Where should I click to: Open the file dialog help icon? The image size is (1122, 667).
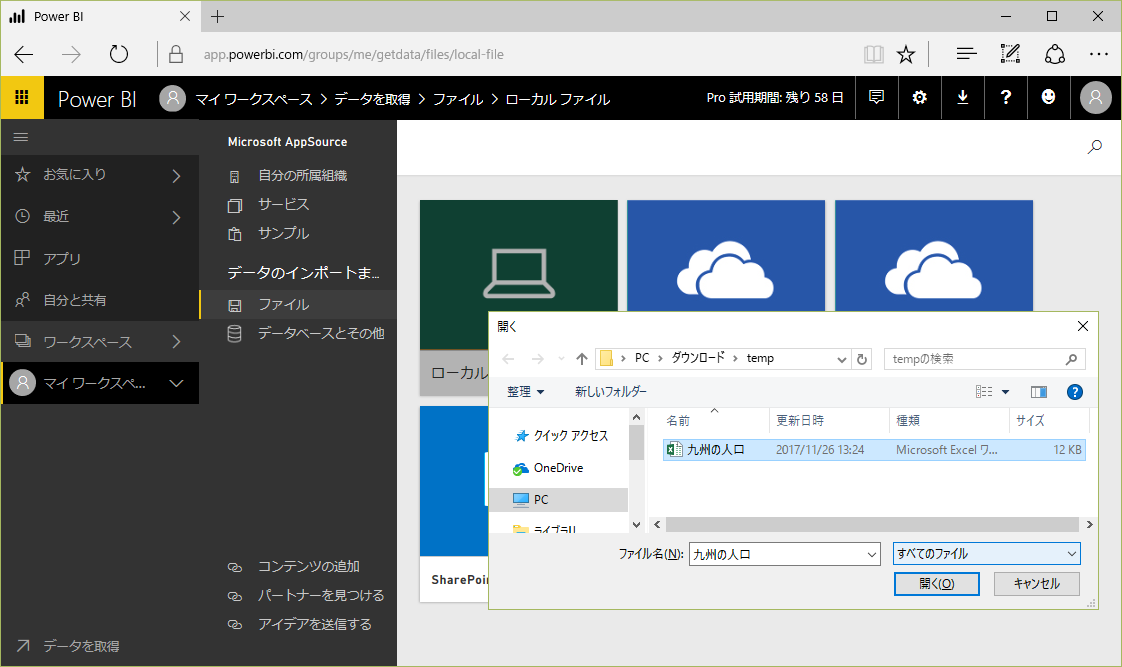click(x=1075, y=391)
